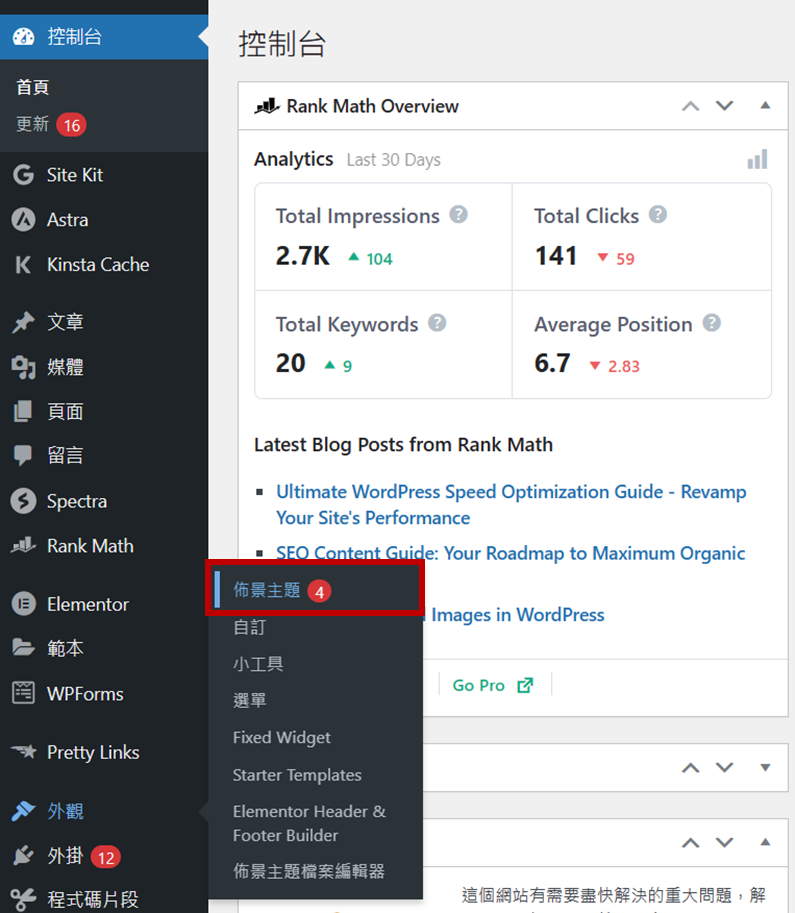Click the Spectra logo icon
Image resolution: width=795 pixels, height=913 pixels.
(23, 501)
